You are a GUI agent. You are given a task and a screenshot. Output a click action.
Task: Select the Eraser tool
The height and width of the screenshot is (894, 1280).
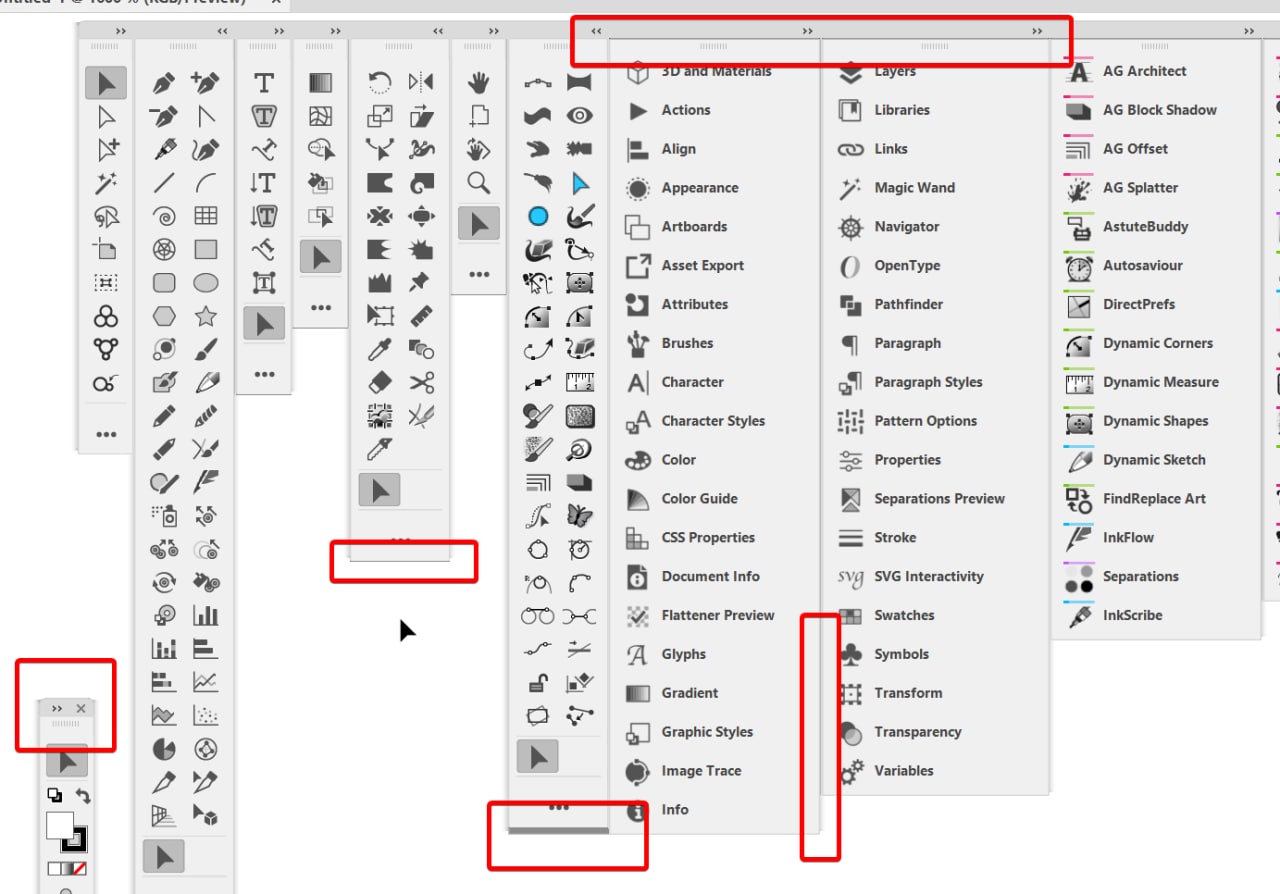pos(379,383)
